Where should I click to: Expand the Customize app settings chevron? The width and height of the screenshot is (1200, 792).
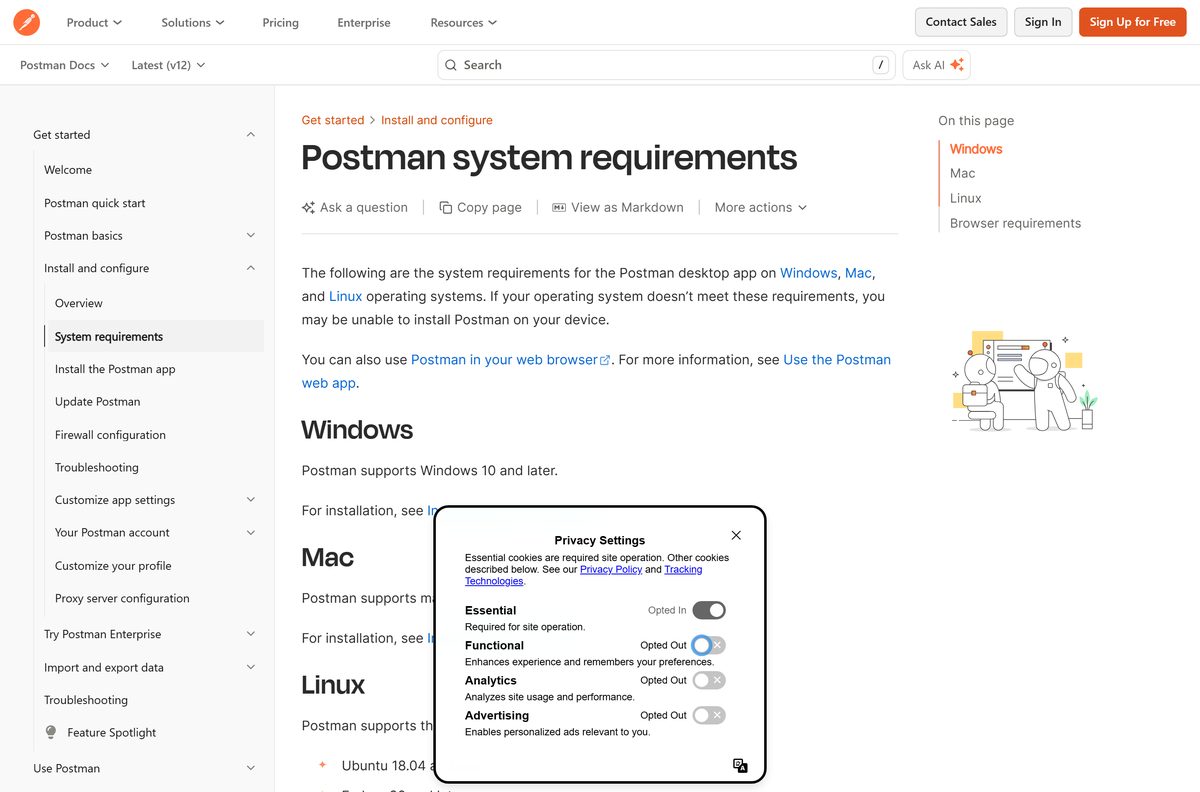coord(250,500)
